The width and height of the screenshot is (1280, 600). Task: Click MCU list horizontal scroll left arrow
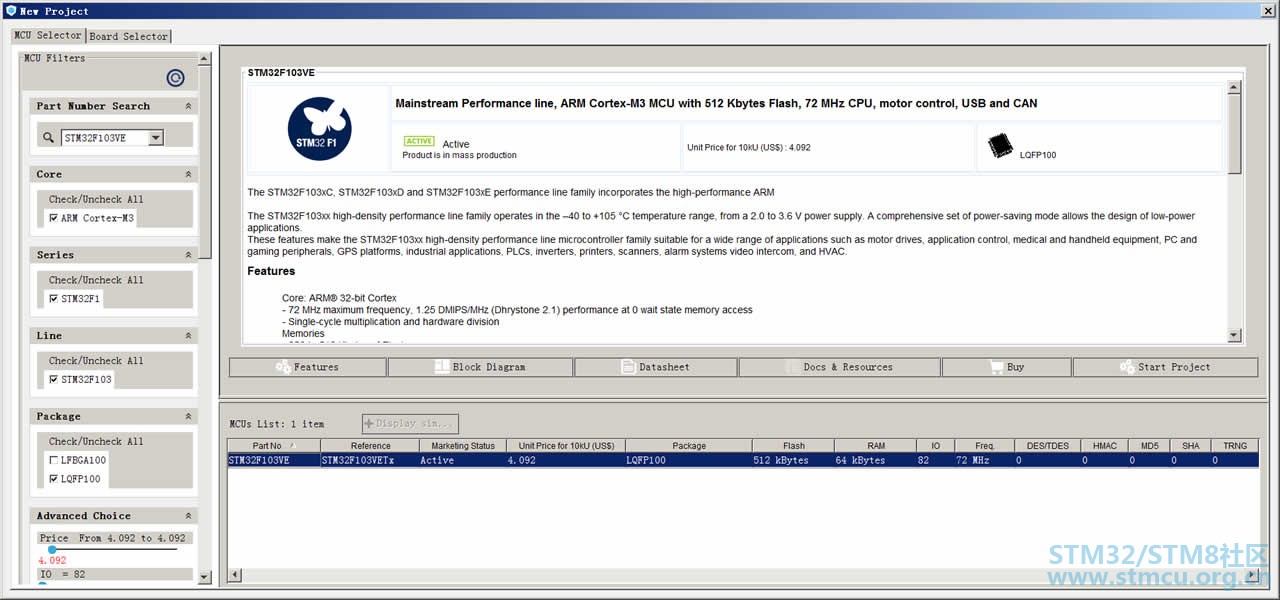(x=235, y=575)
